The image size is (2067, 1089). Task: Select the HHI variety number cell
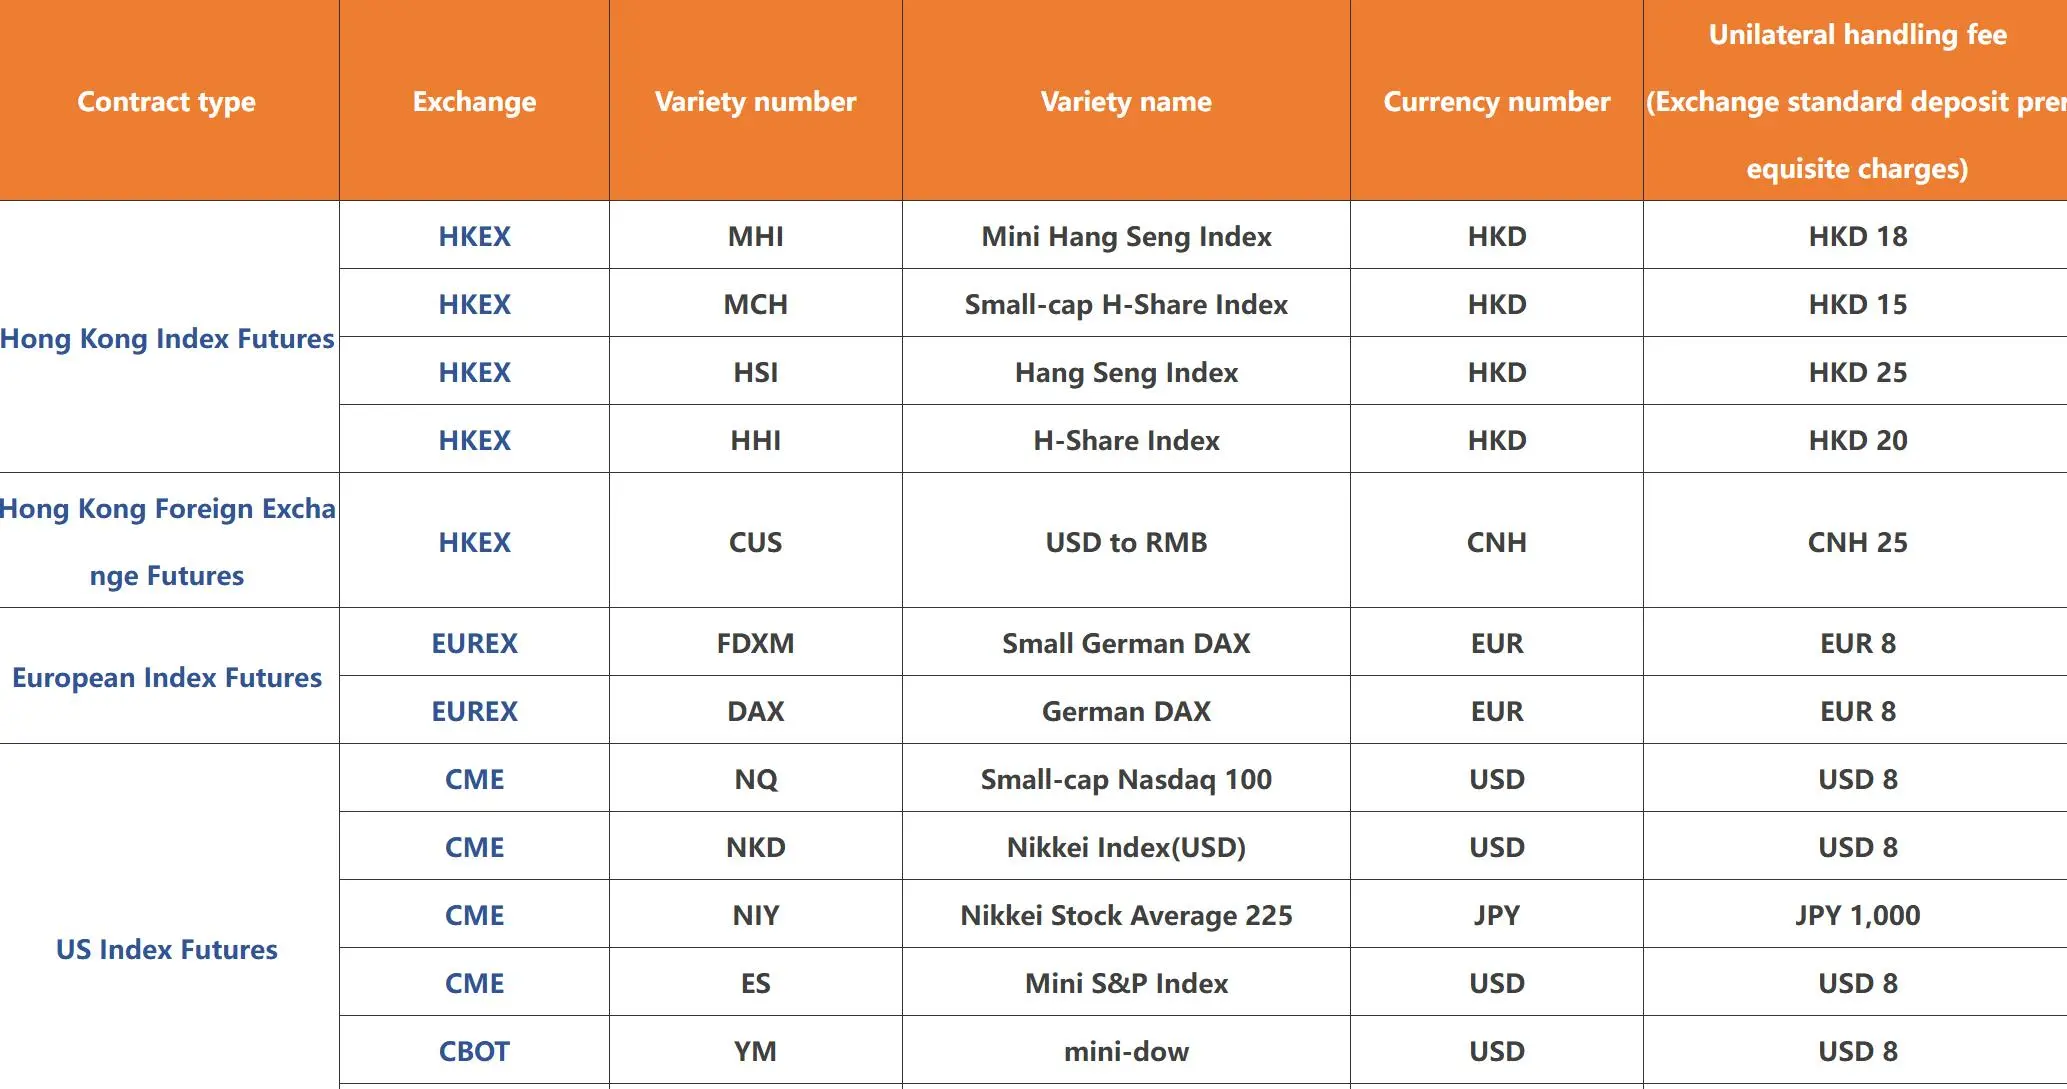point(756,441)
